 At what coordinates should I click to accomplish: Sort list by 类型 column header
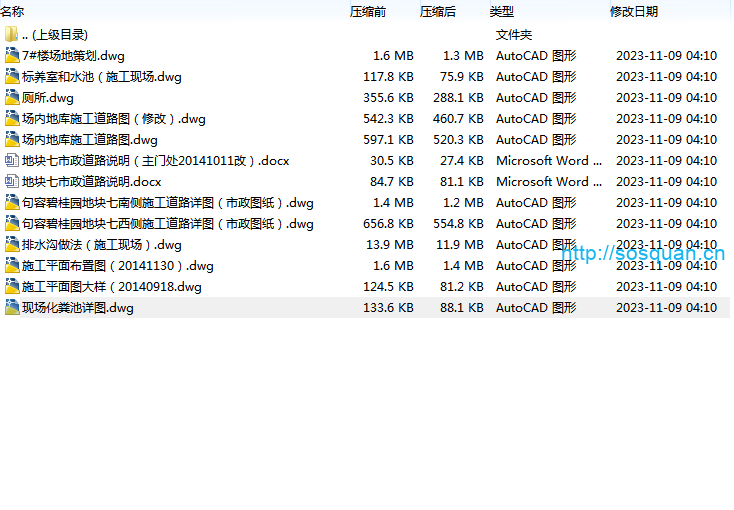[x=501, y=11]
